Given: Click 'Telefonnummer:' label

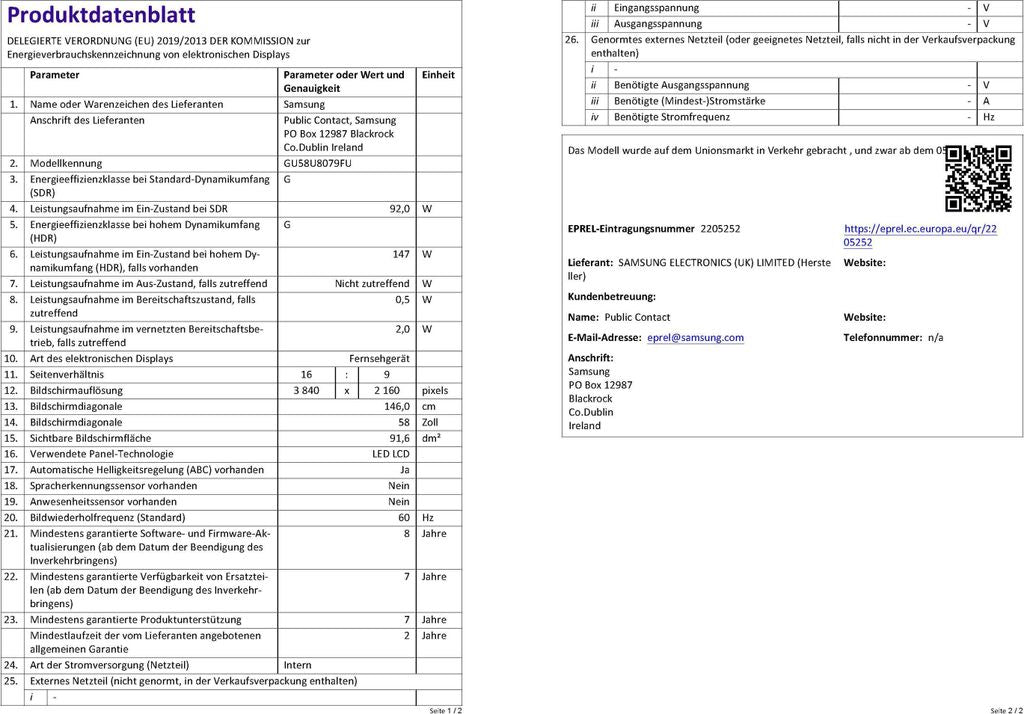Looking at the screenshot, I should [x=883, y=338].
